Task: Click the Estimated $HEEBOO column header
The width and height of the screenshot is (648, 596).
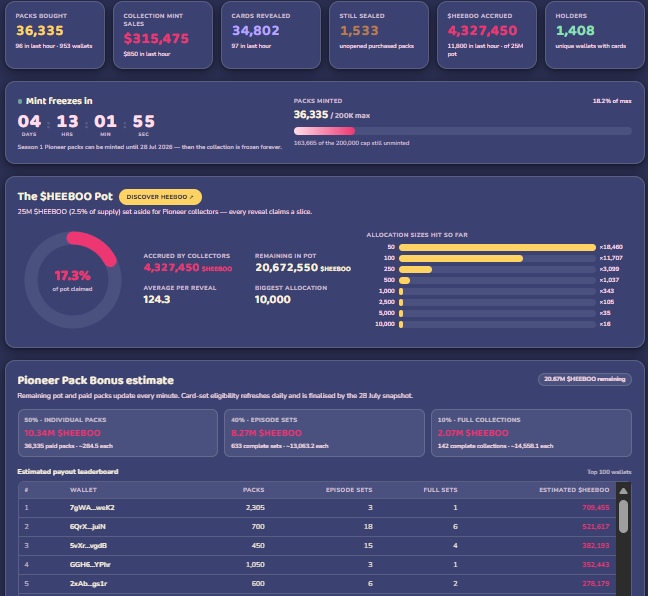Action: tap(574, 490)
